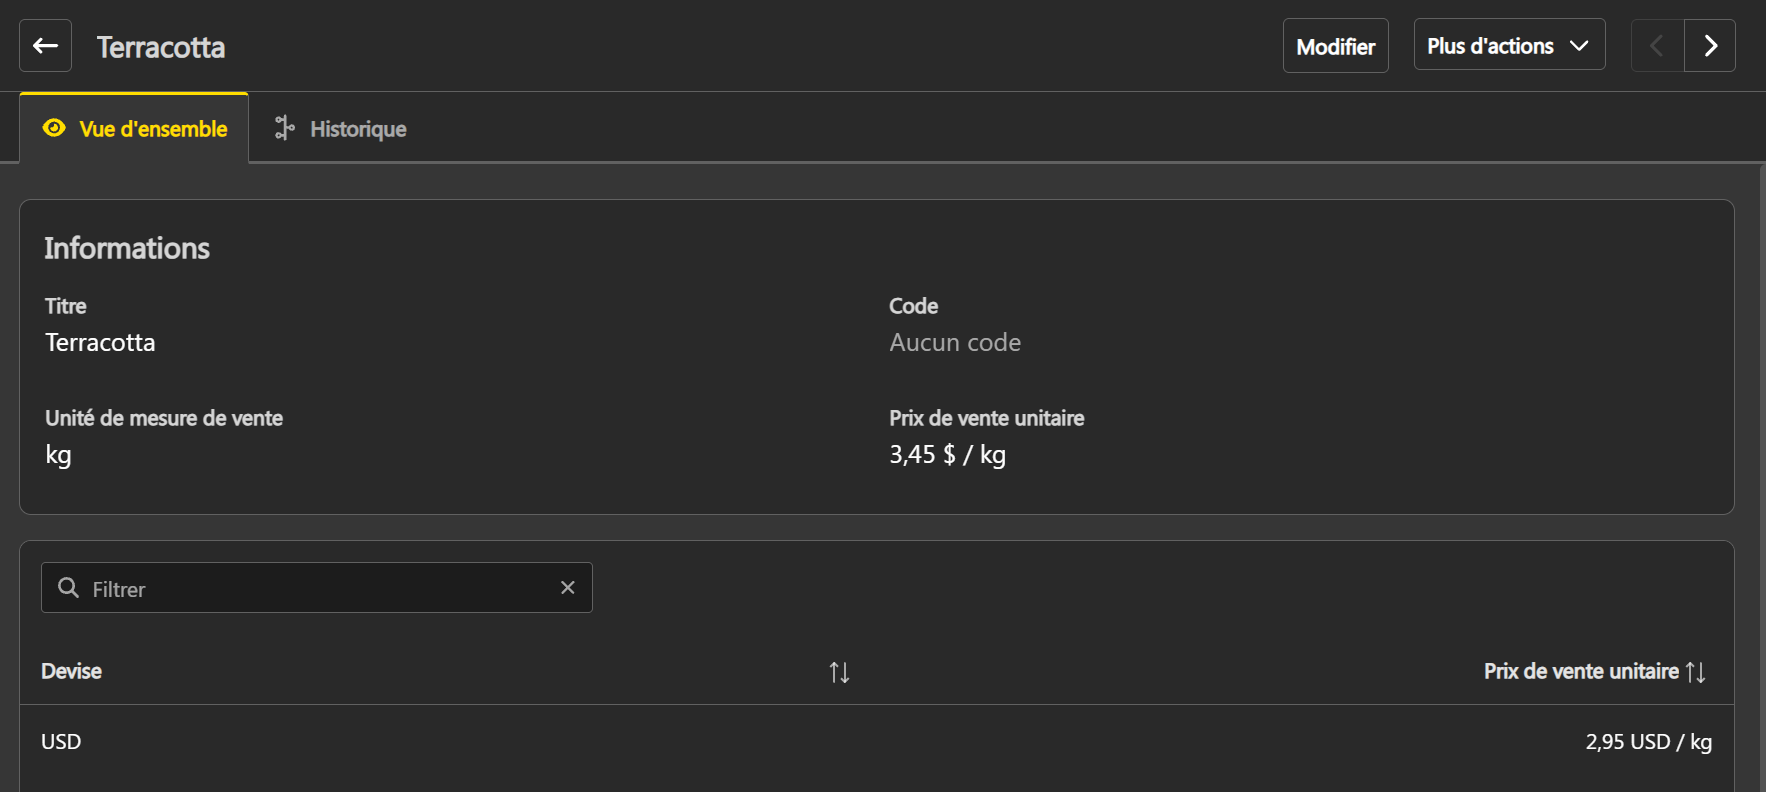Sort using Prix de vente unitaire arrows
This screenshot has height=792, width=1766.
coord(1696,672)
